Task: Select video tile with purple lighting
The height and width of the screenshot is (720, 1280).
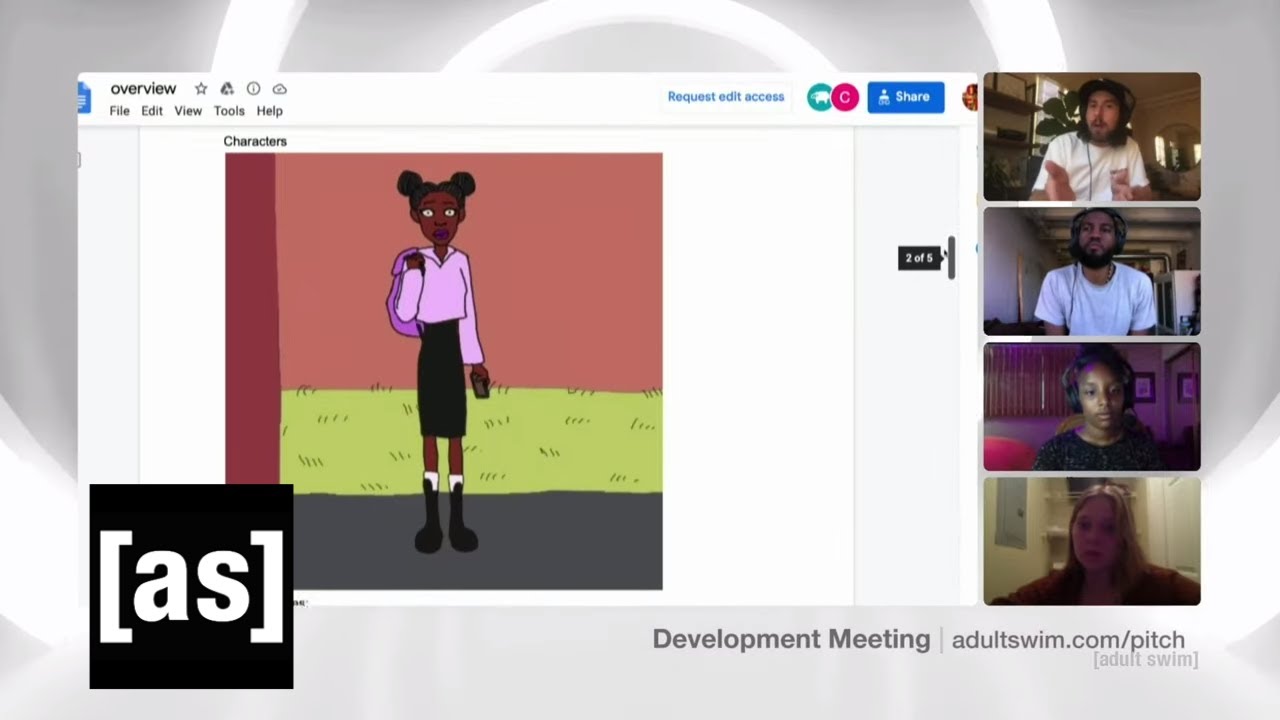Action: [x=1092, y=407]
